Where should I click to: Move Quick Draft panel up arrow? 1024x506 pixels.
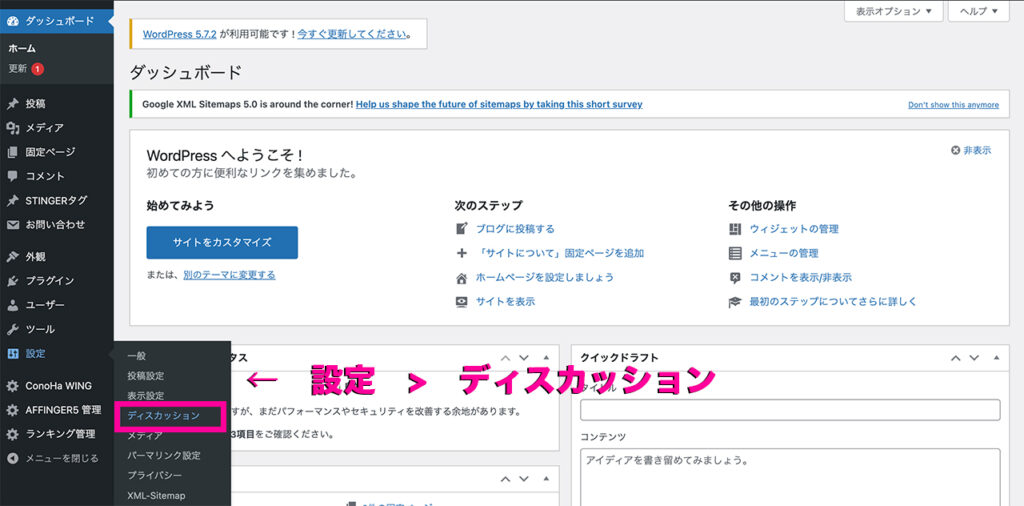click(x=955, y=358)
